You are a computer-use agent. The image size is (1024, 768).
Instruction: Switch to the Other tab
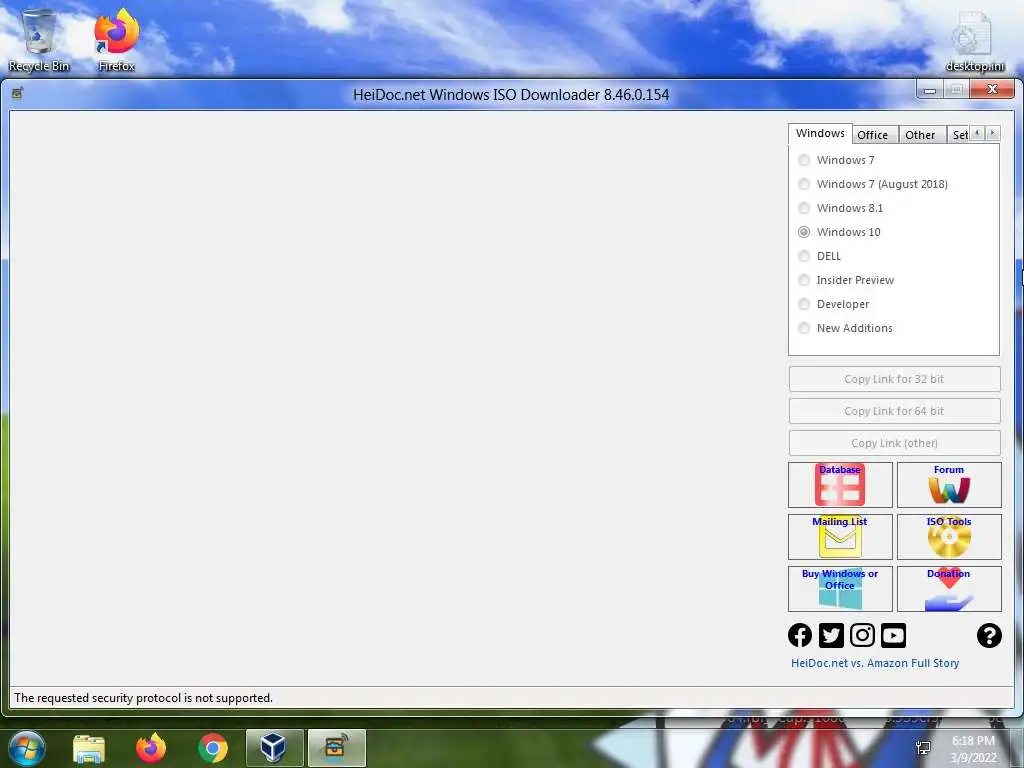920,135
